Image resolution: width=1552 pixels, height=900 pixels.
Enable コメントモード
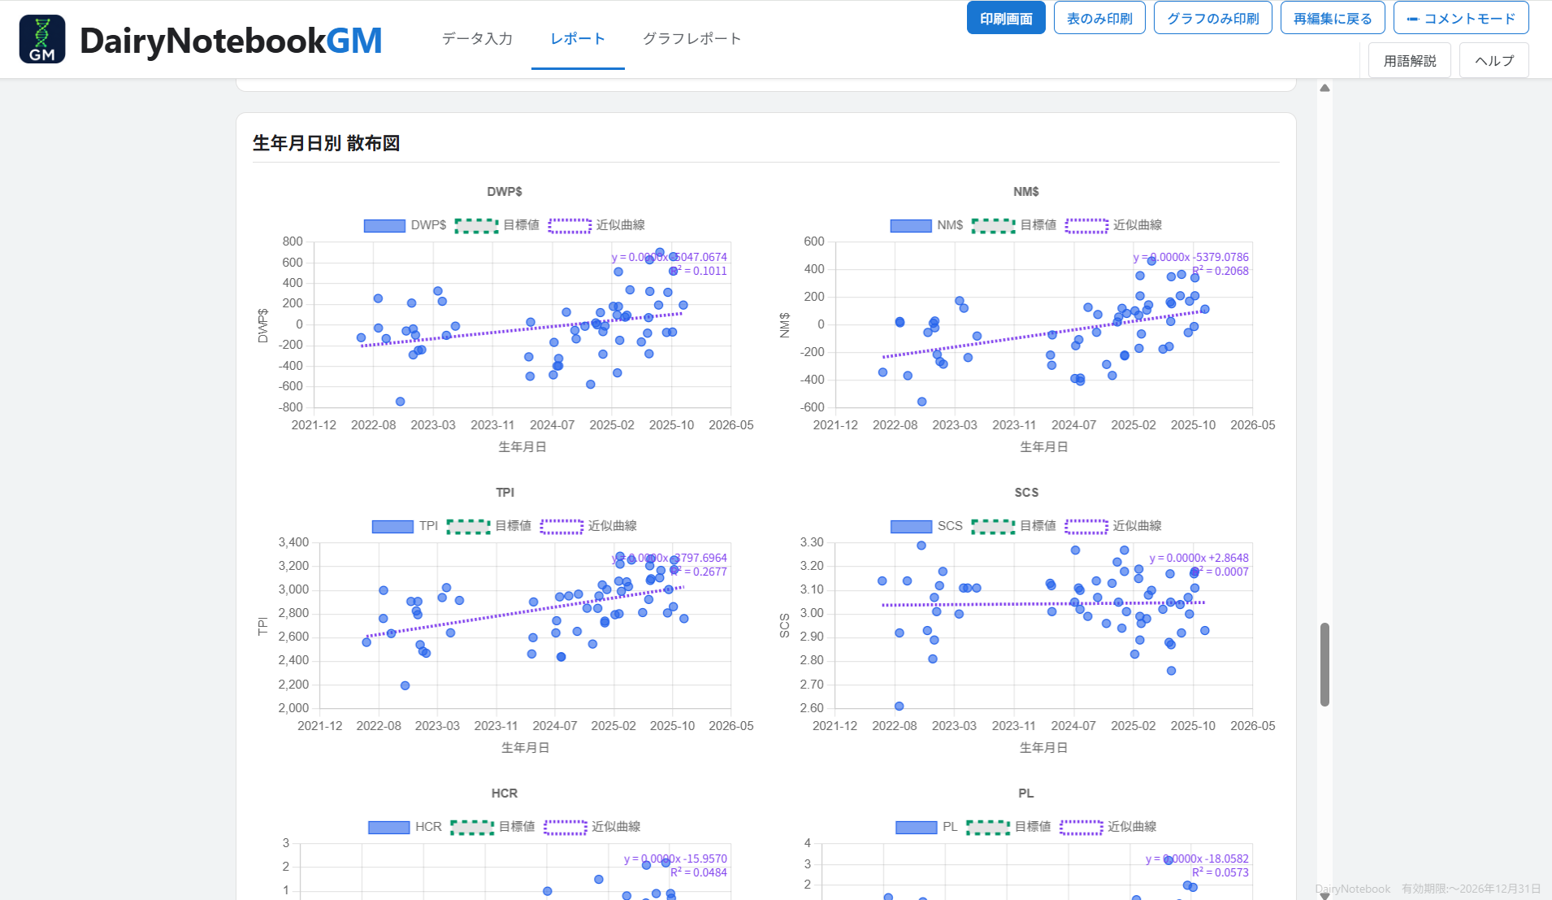tap(1461, 18)
